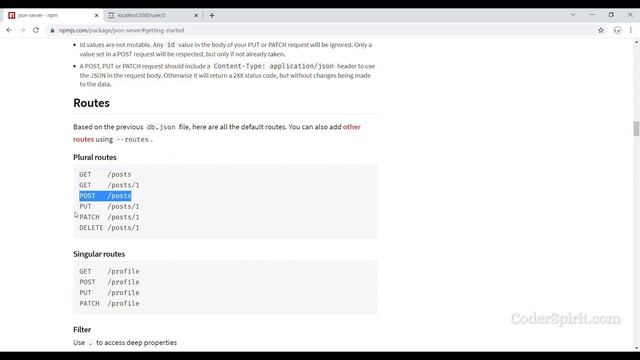Click the 'PUT /profile' code line
640x360 pixels.
coord(109,293)
